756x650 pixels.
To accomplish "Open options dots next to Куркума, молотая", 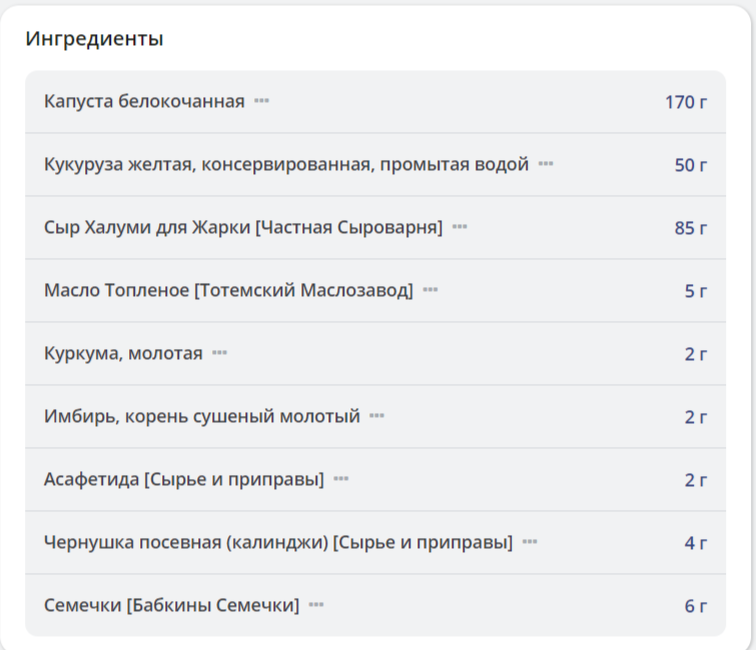I will tap(219, 353).
